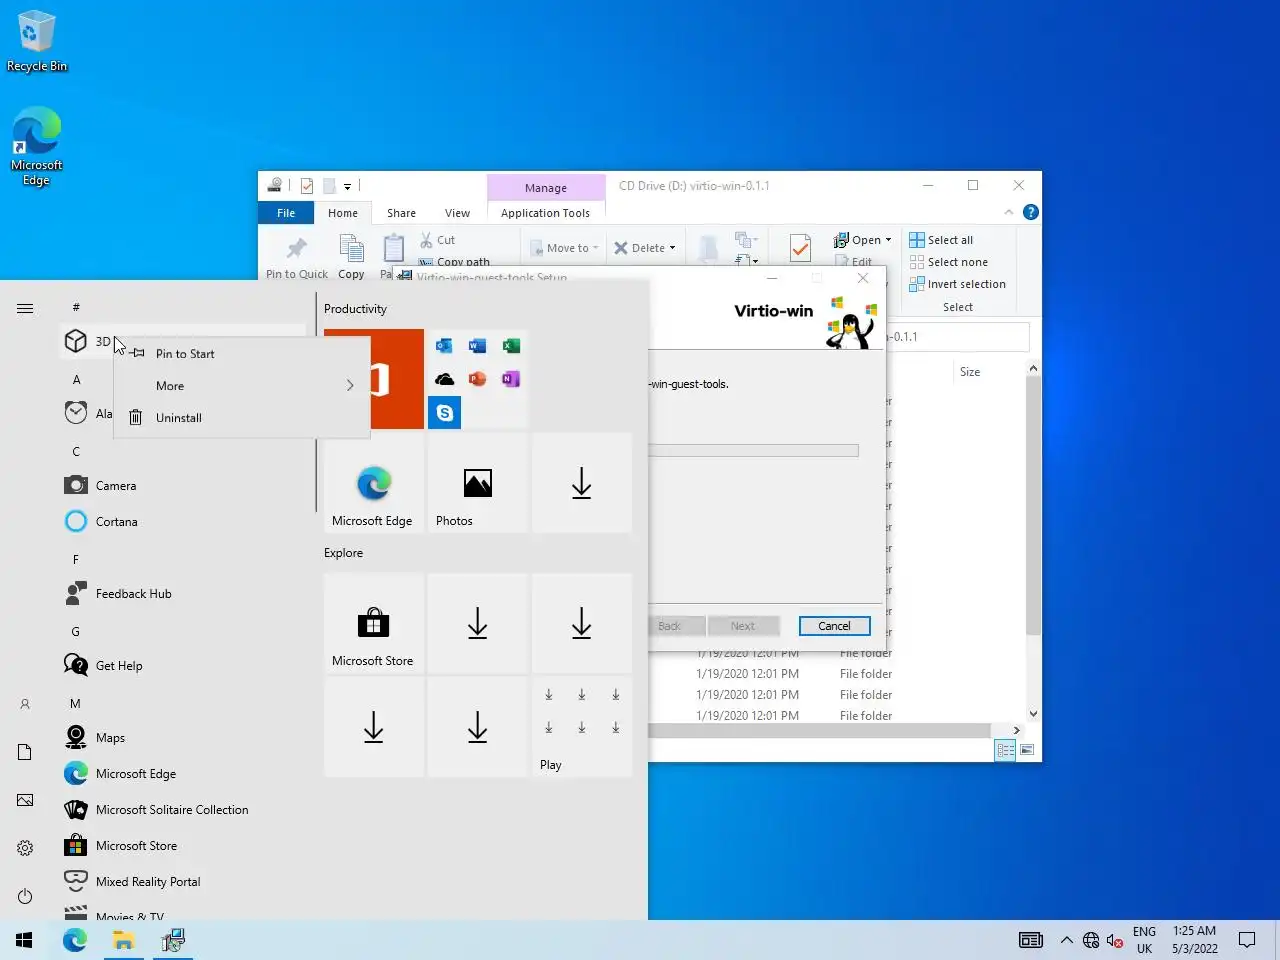Click the Windows Start button

coord(24,940)
